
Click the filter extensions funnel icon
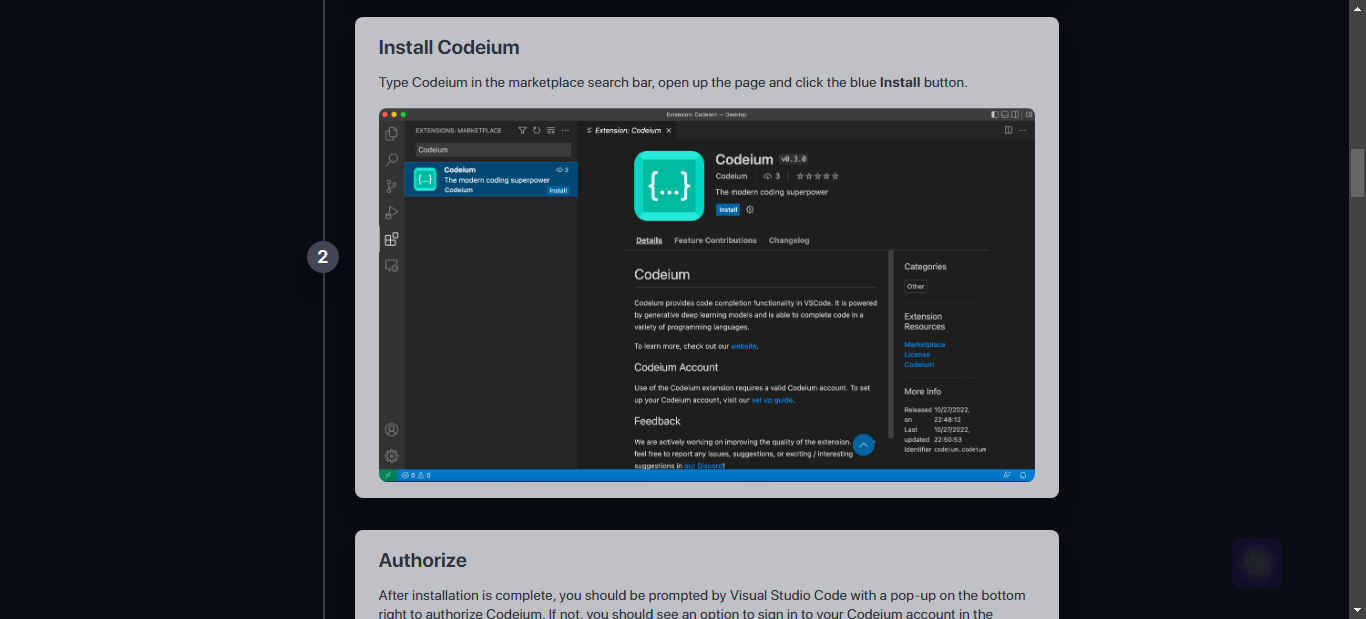point(522,130)
